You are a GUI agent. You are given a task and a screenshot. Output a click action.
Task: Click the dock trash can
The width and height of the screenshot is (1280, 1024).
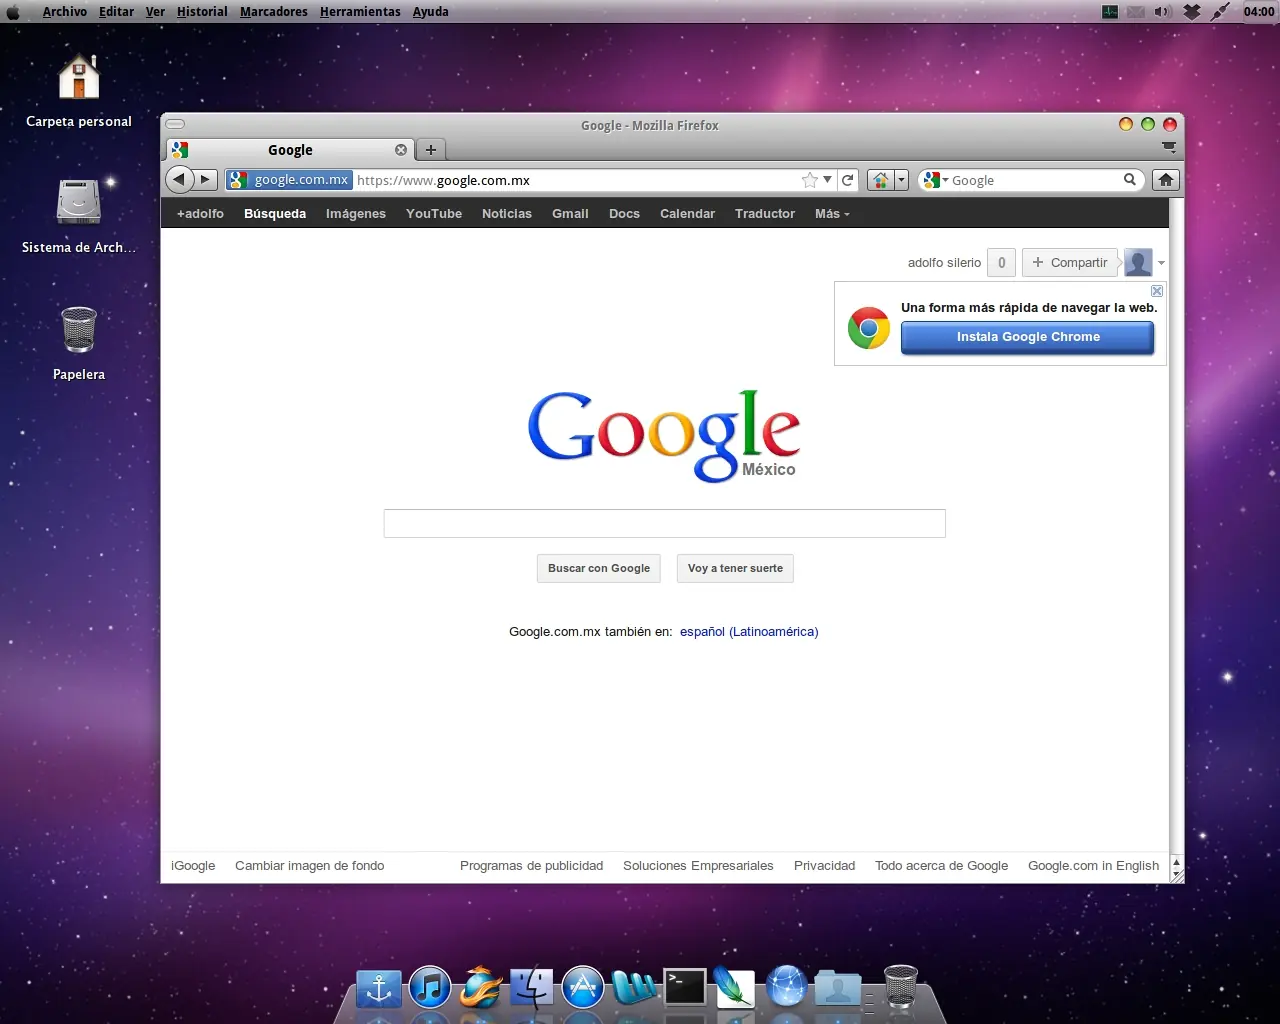click(x=901, y=986)
